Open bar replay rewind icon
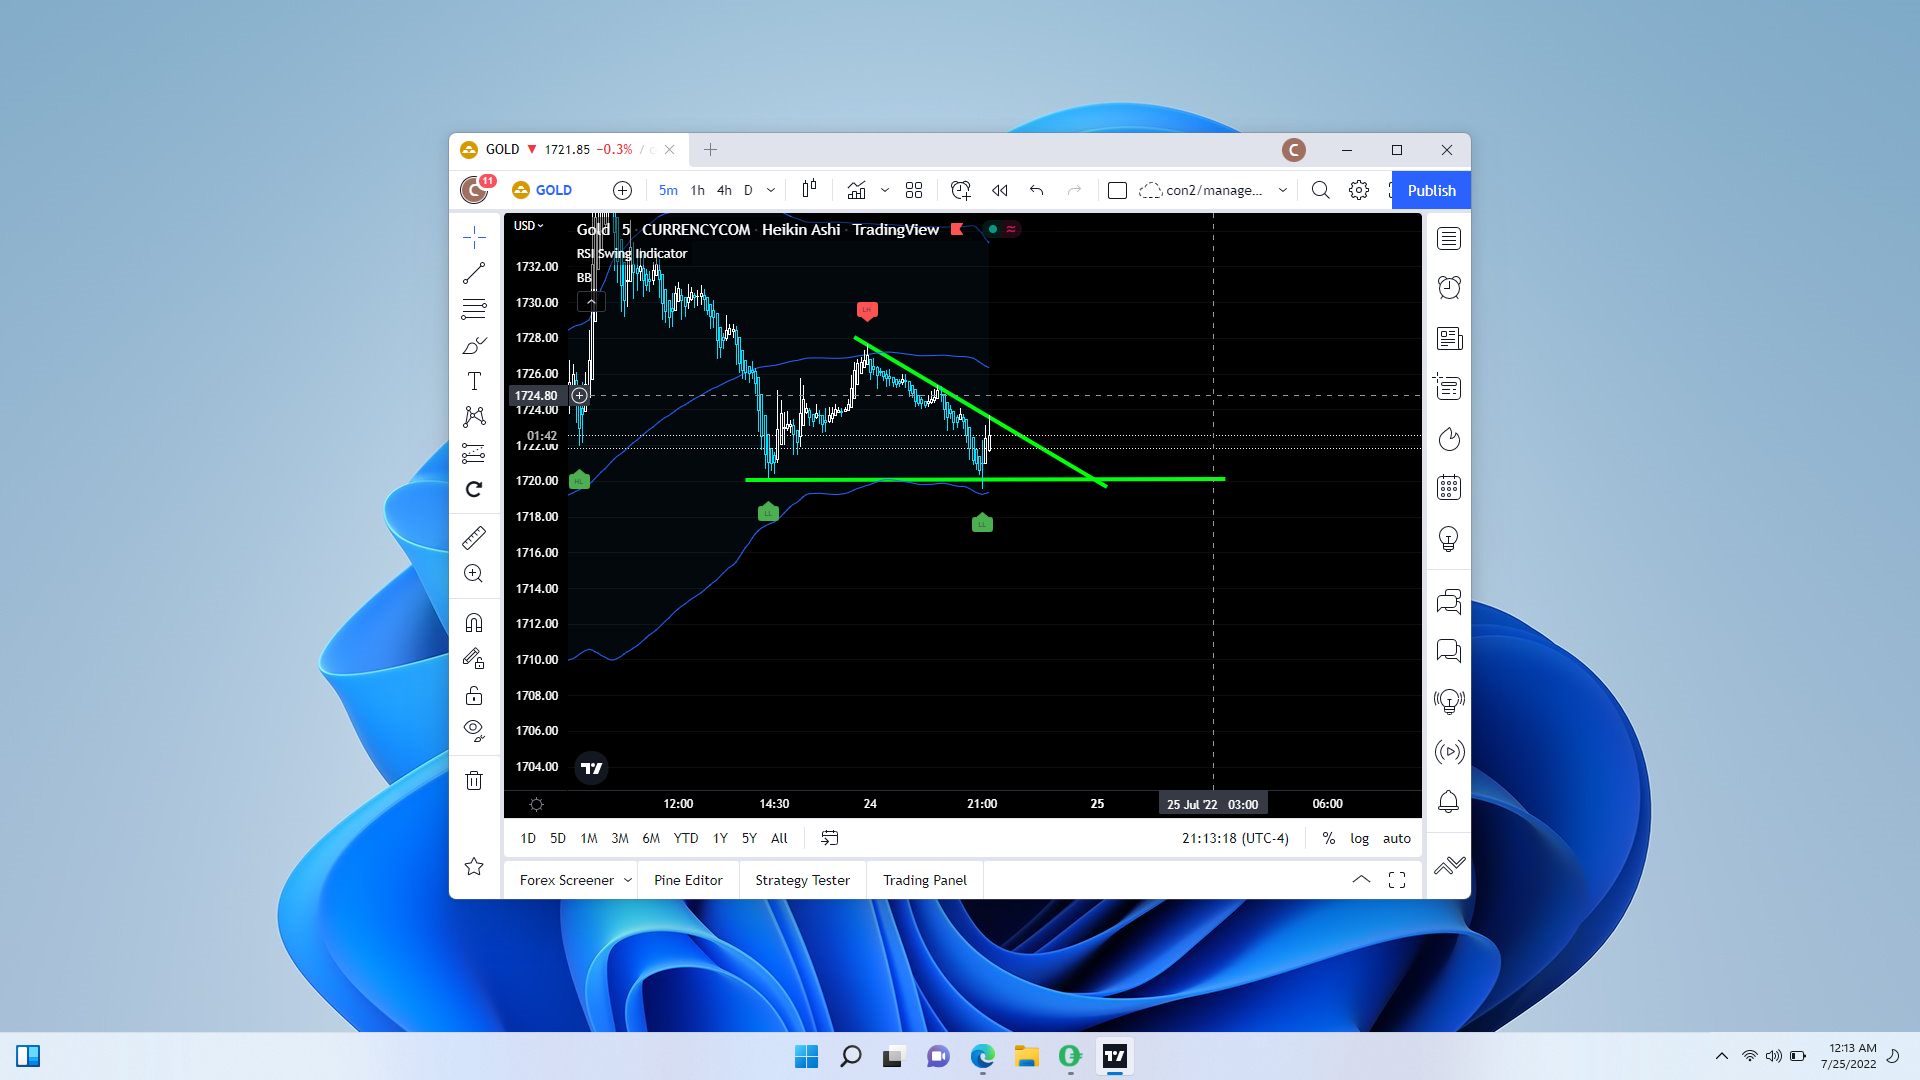Screen dimensions: 1920x1080 [x=999, y=190]
